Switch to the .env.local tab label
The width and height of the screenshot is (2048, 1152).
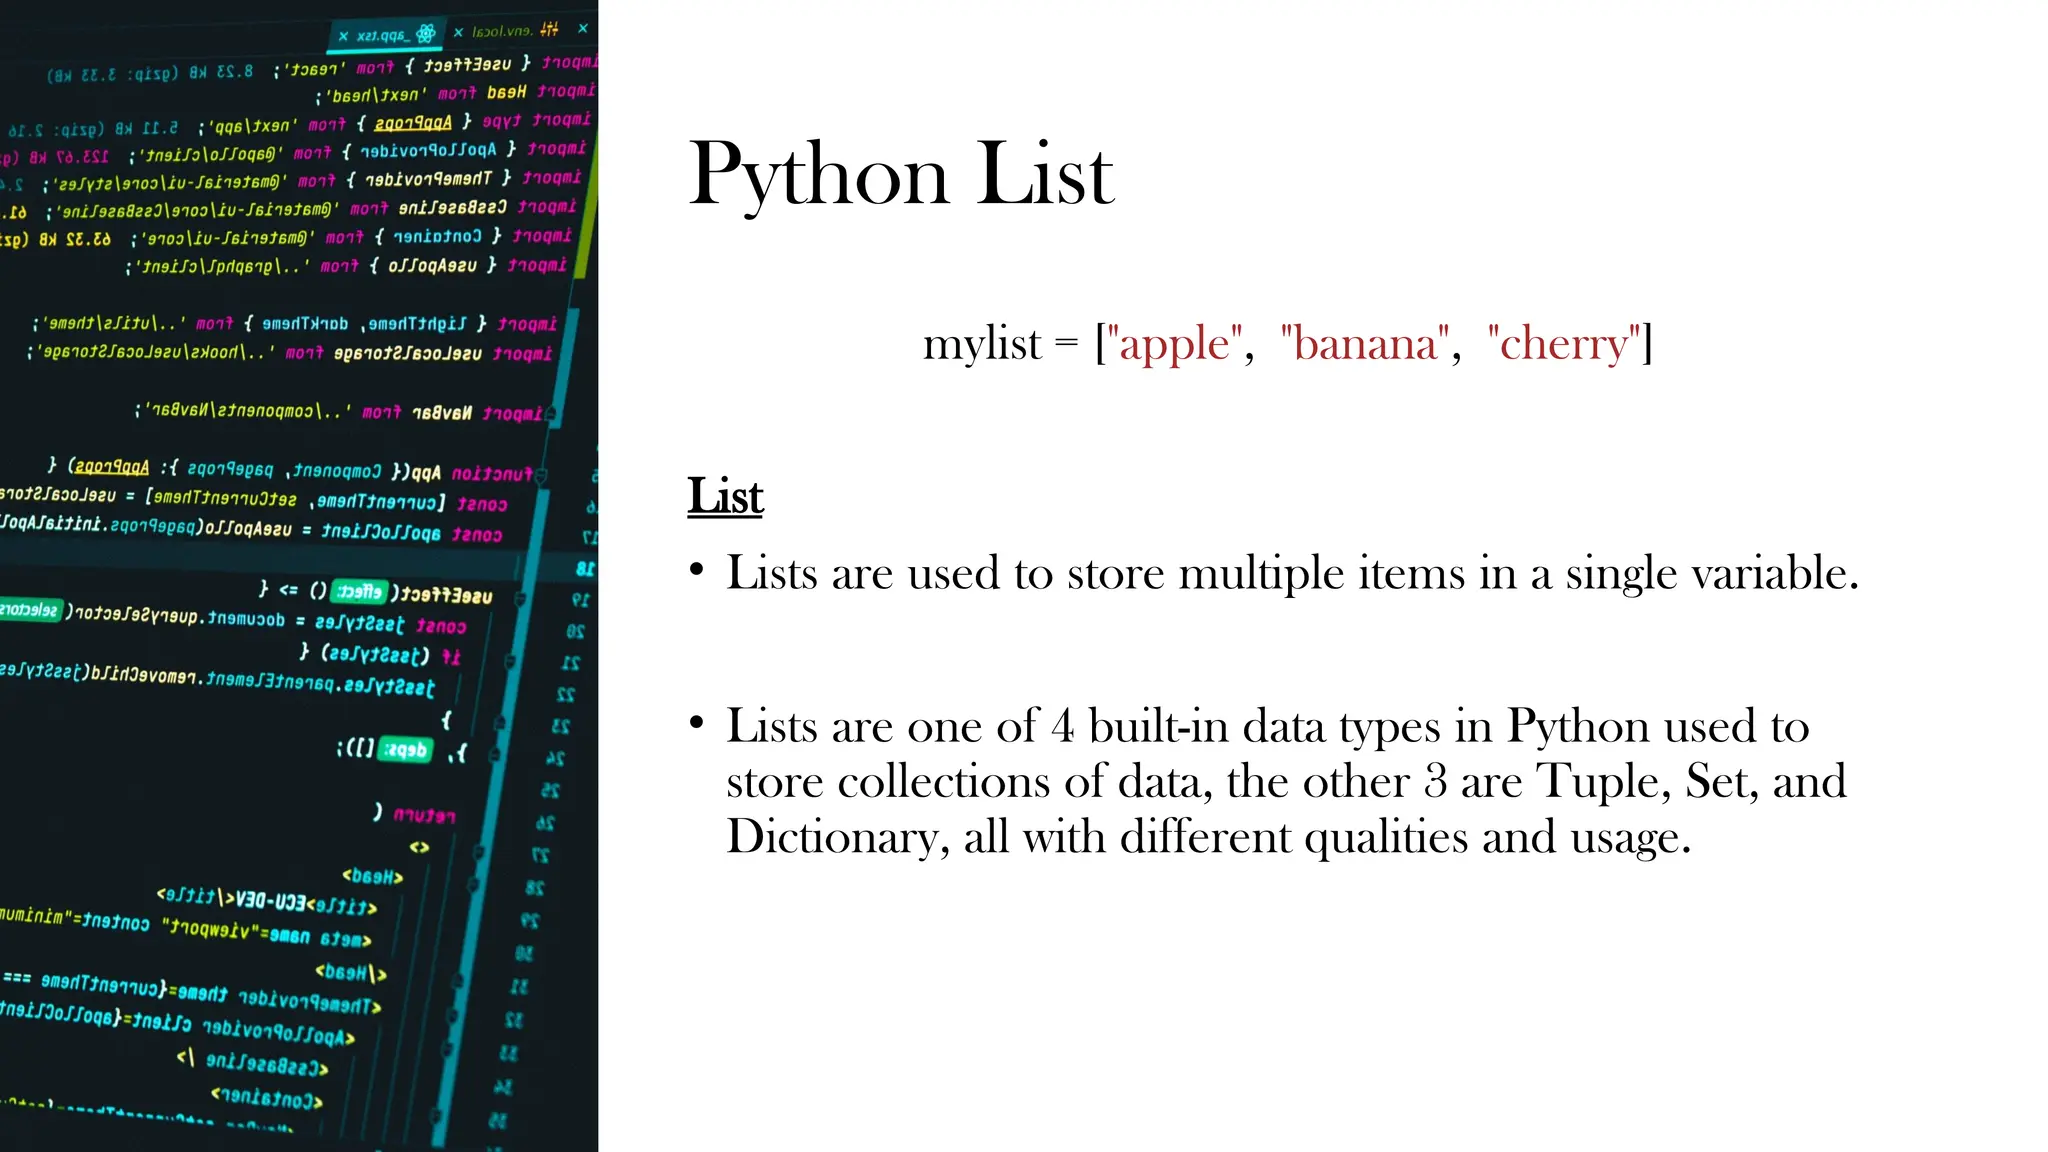pos(502,32)
